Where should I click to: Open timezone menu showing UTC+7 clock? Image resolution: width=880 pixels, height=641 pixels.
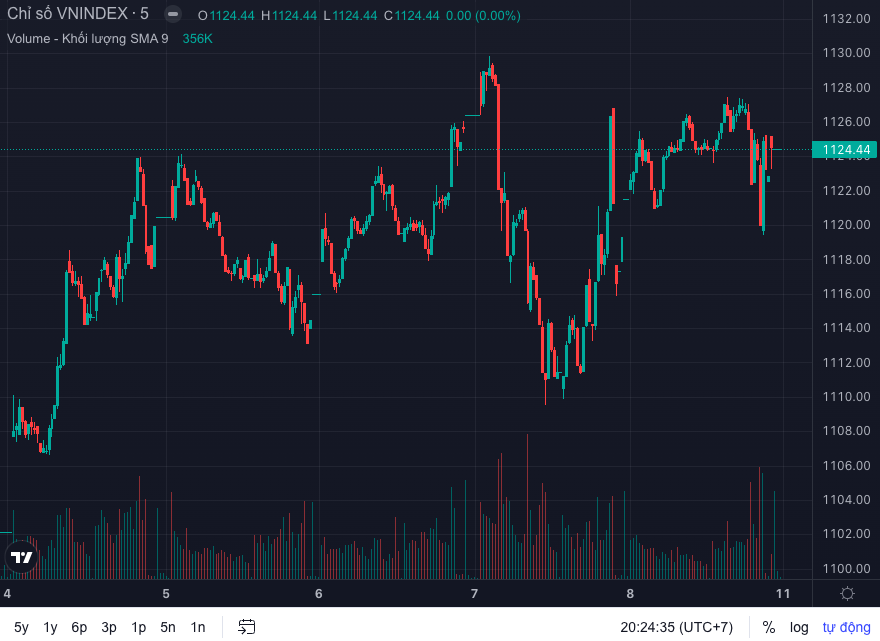(676, 627)
